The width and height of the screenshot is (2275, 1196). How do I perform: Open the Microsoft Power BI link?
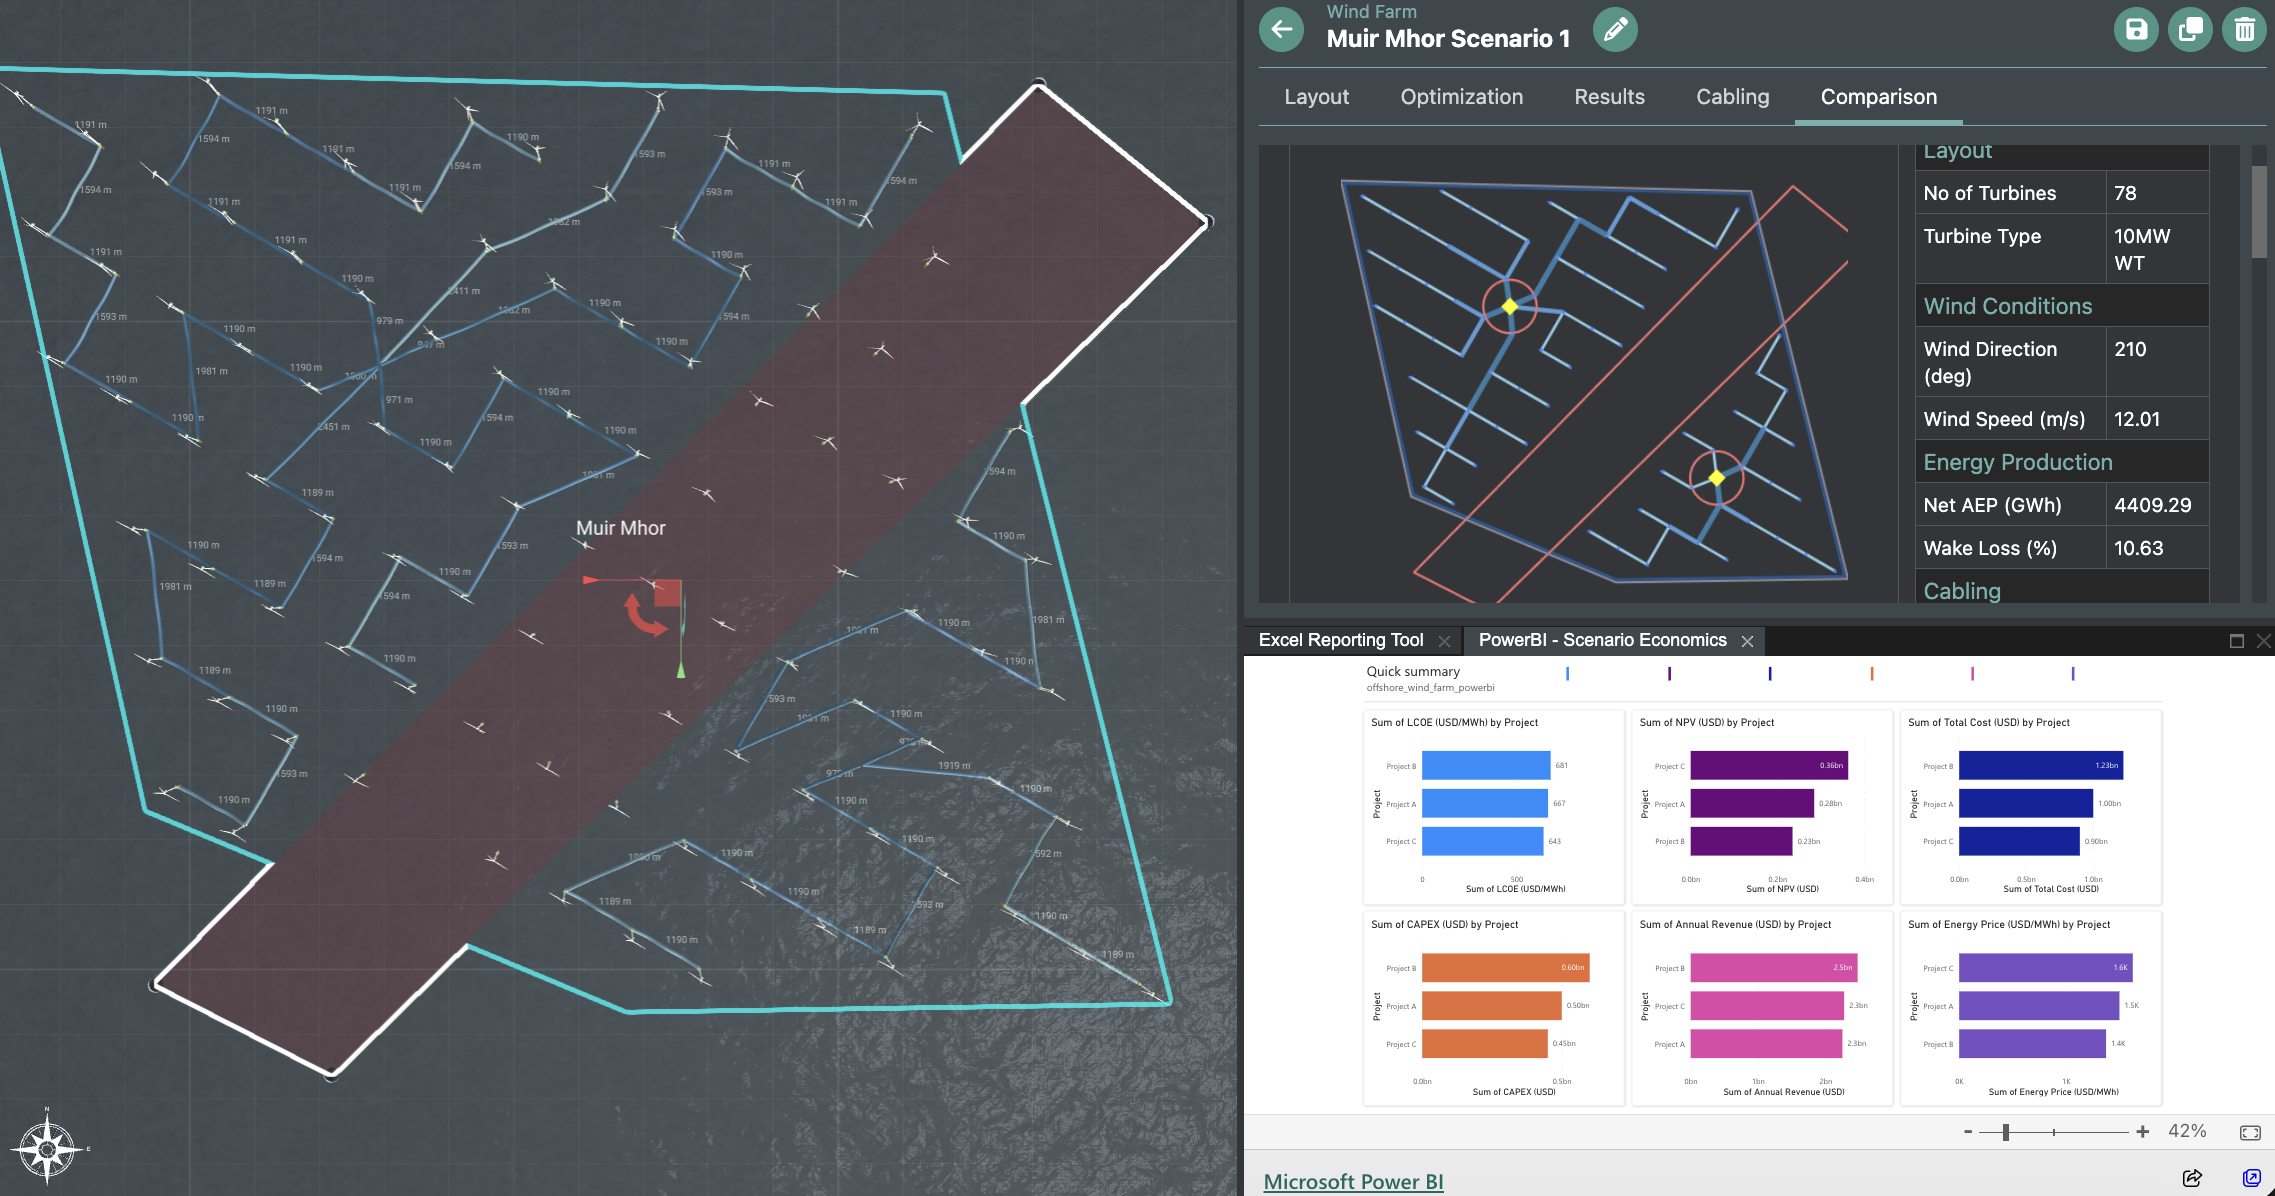(x=1353, y=1181)
